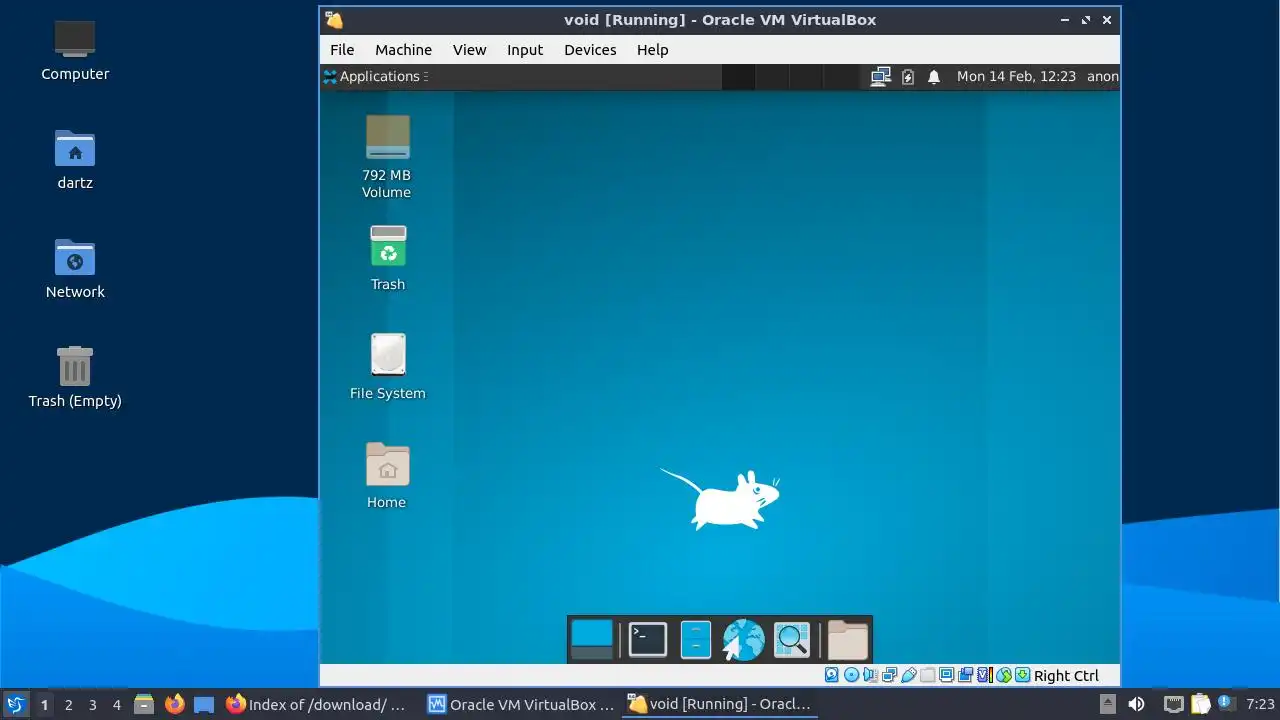The height and width of the screenshot is (720, 1280).
Task: Switch to workspace 3
Action: coord(92,704)
